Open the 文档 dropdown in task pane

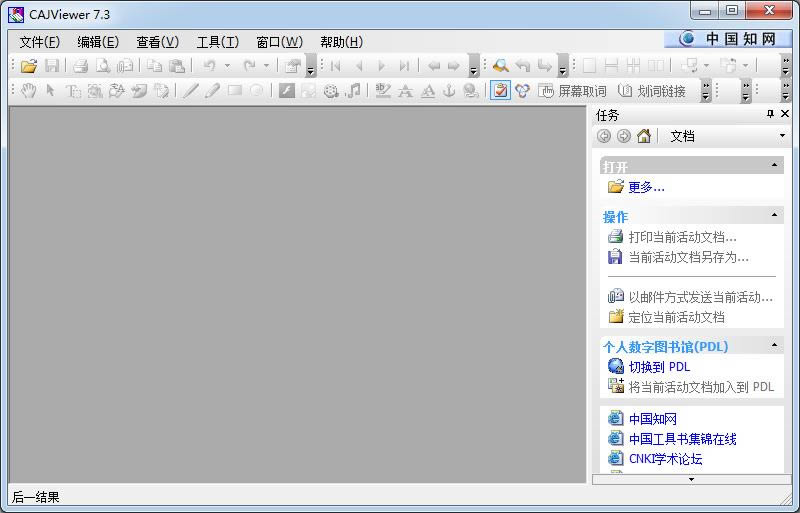782,136
